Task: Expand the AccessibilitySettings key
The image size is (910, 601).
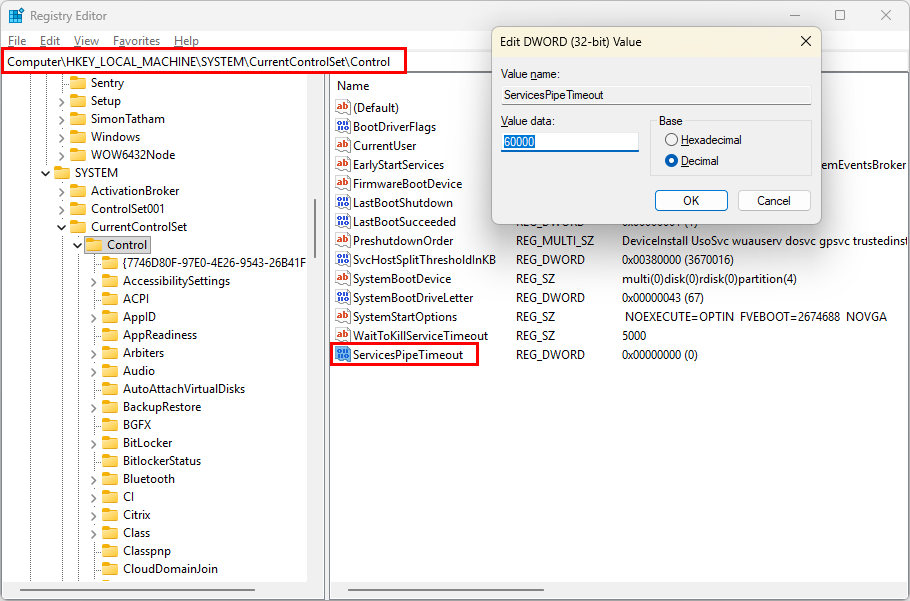Action: (93, 281)
